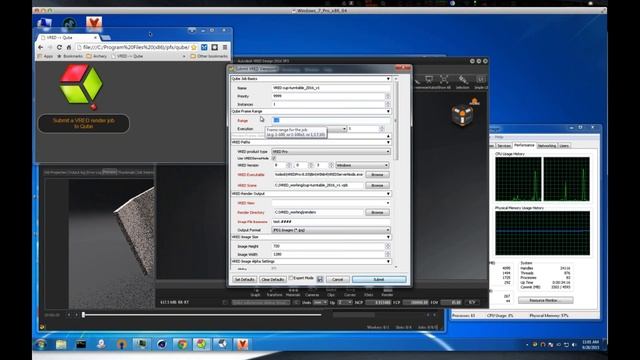Enable Expert Mode checkbox
640x360 pixels.
[291, 278]
